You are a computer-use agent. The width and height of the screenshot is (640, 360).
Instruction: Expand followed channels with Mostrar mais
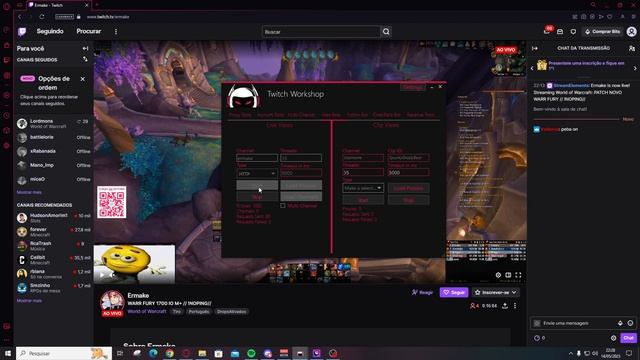click(x=29, y=192)
